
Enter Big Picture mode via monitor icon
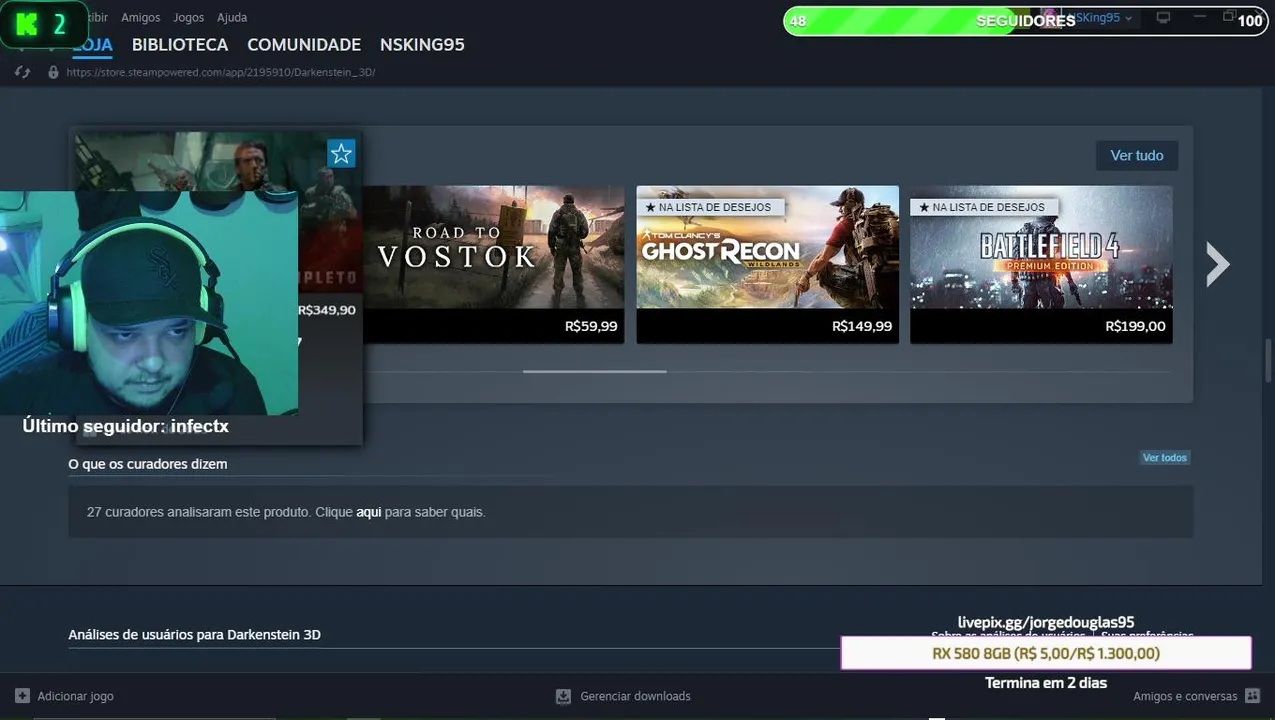click(x=1163, y=18)
